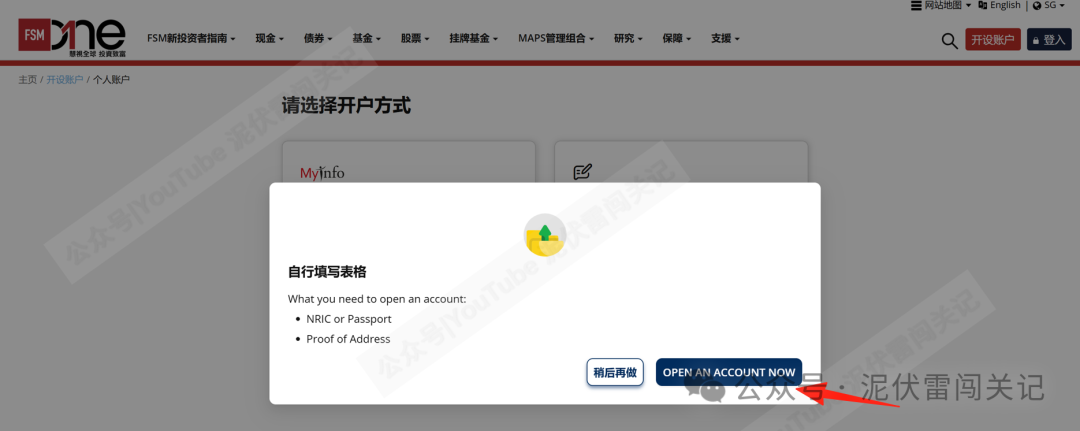
Task: Expand the 现金 menu
Action: pos(269,39)
